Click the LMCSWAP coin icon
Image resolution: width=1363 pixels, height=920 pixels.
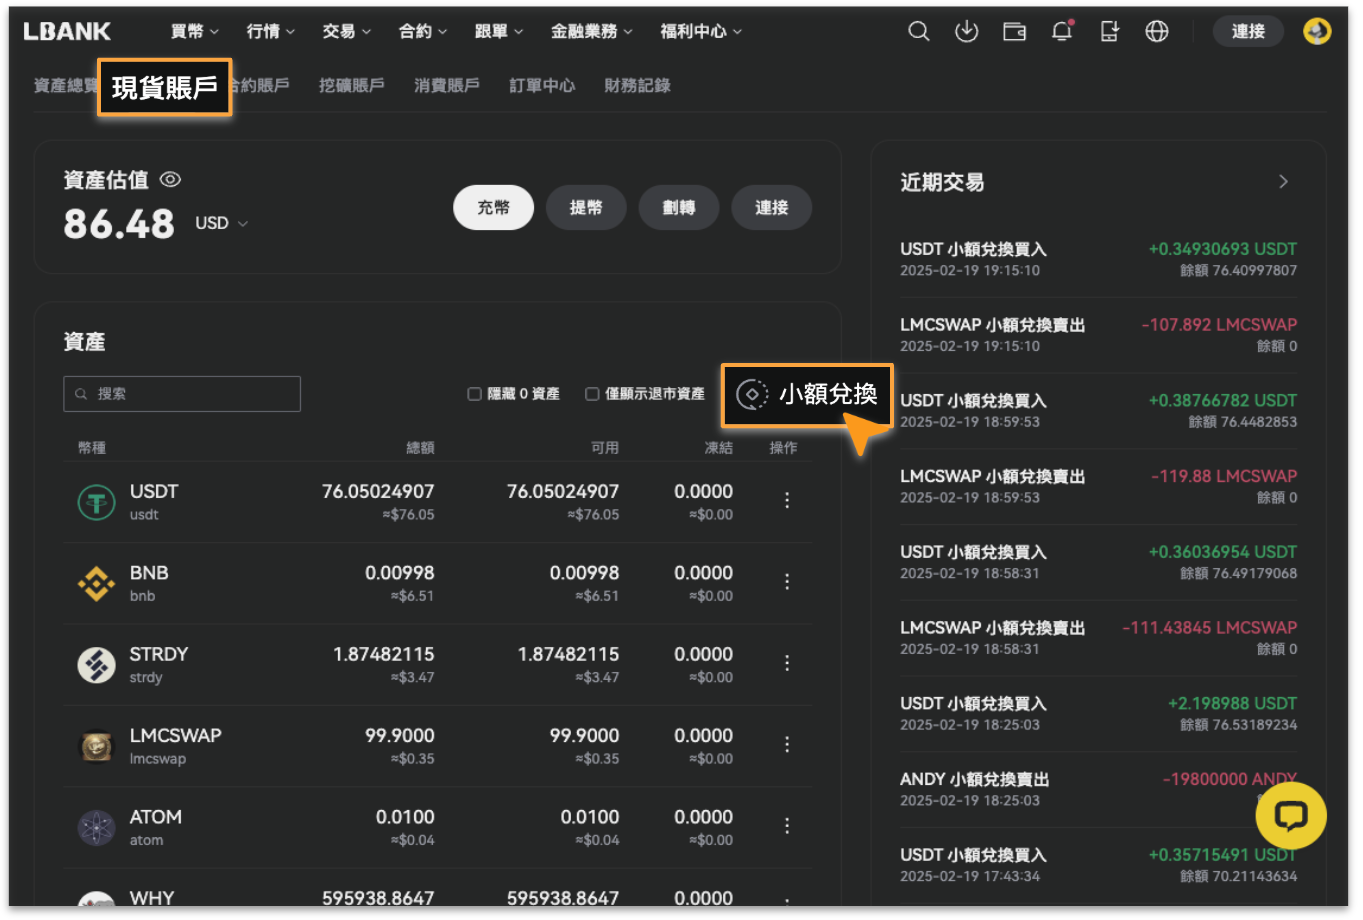[97, 746]
